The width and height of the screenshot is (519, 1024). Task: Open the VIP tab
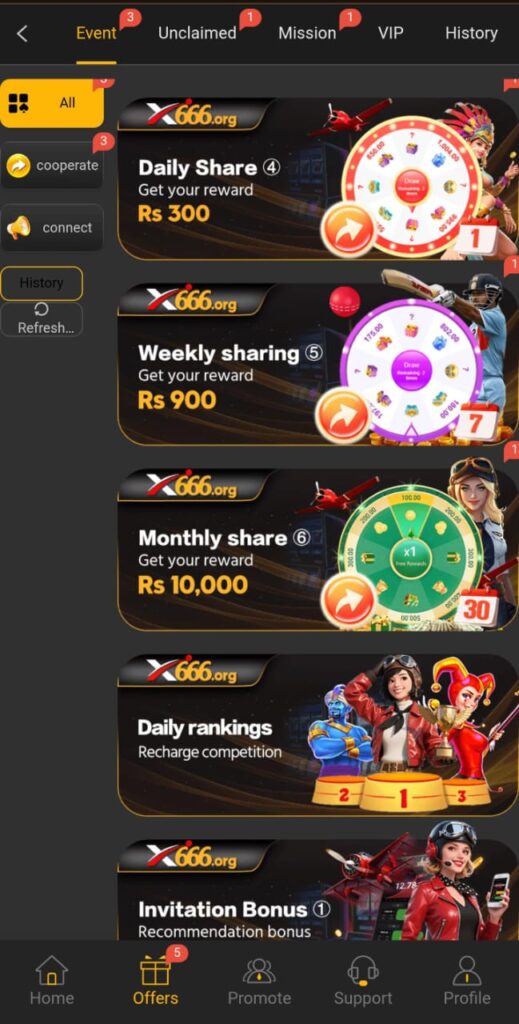pos(390,33)
